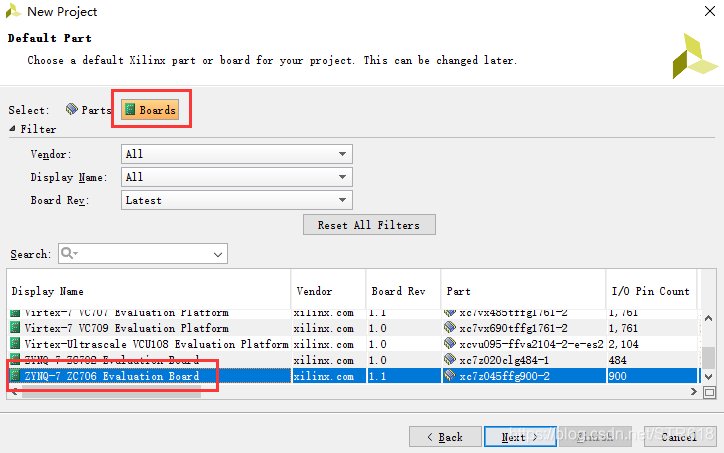Click chip icon beside xc7z020clg484-1
This screenshot has height=453, width=724.
[450, 359]
